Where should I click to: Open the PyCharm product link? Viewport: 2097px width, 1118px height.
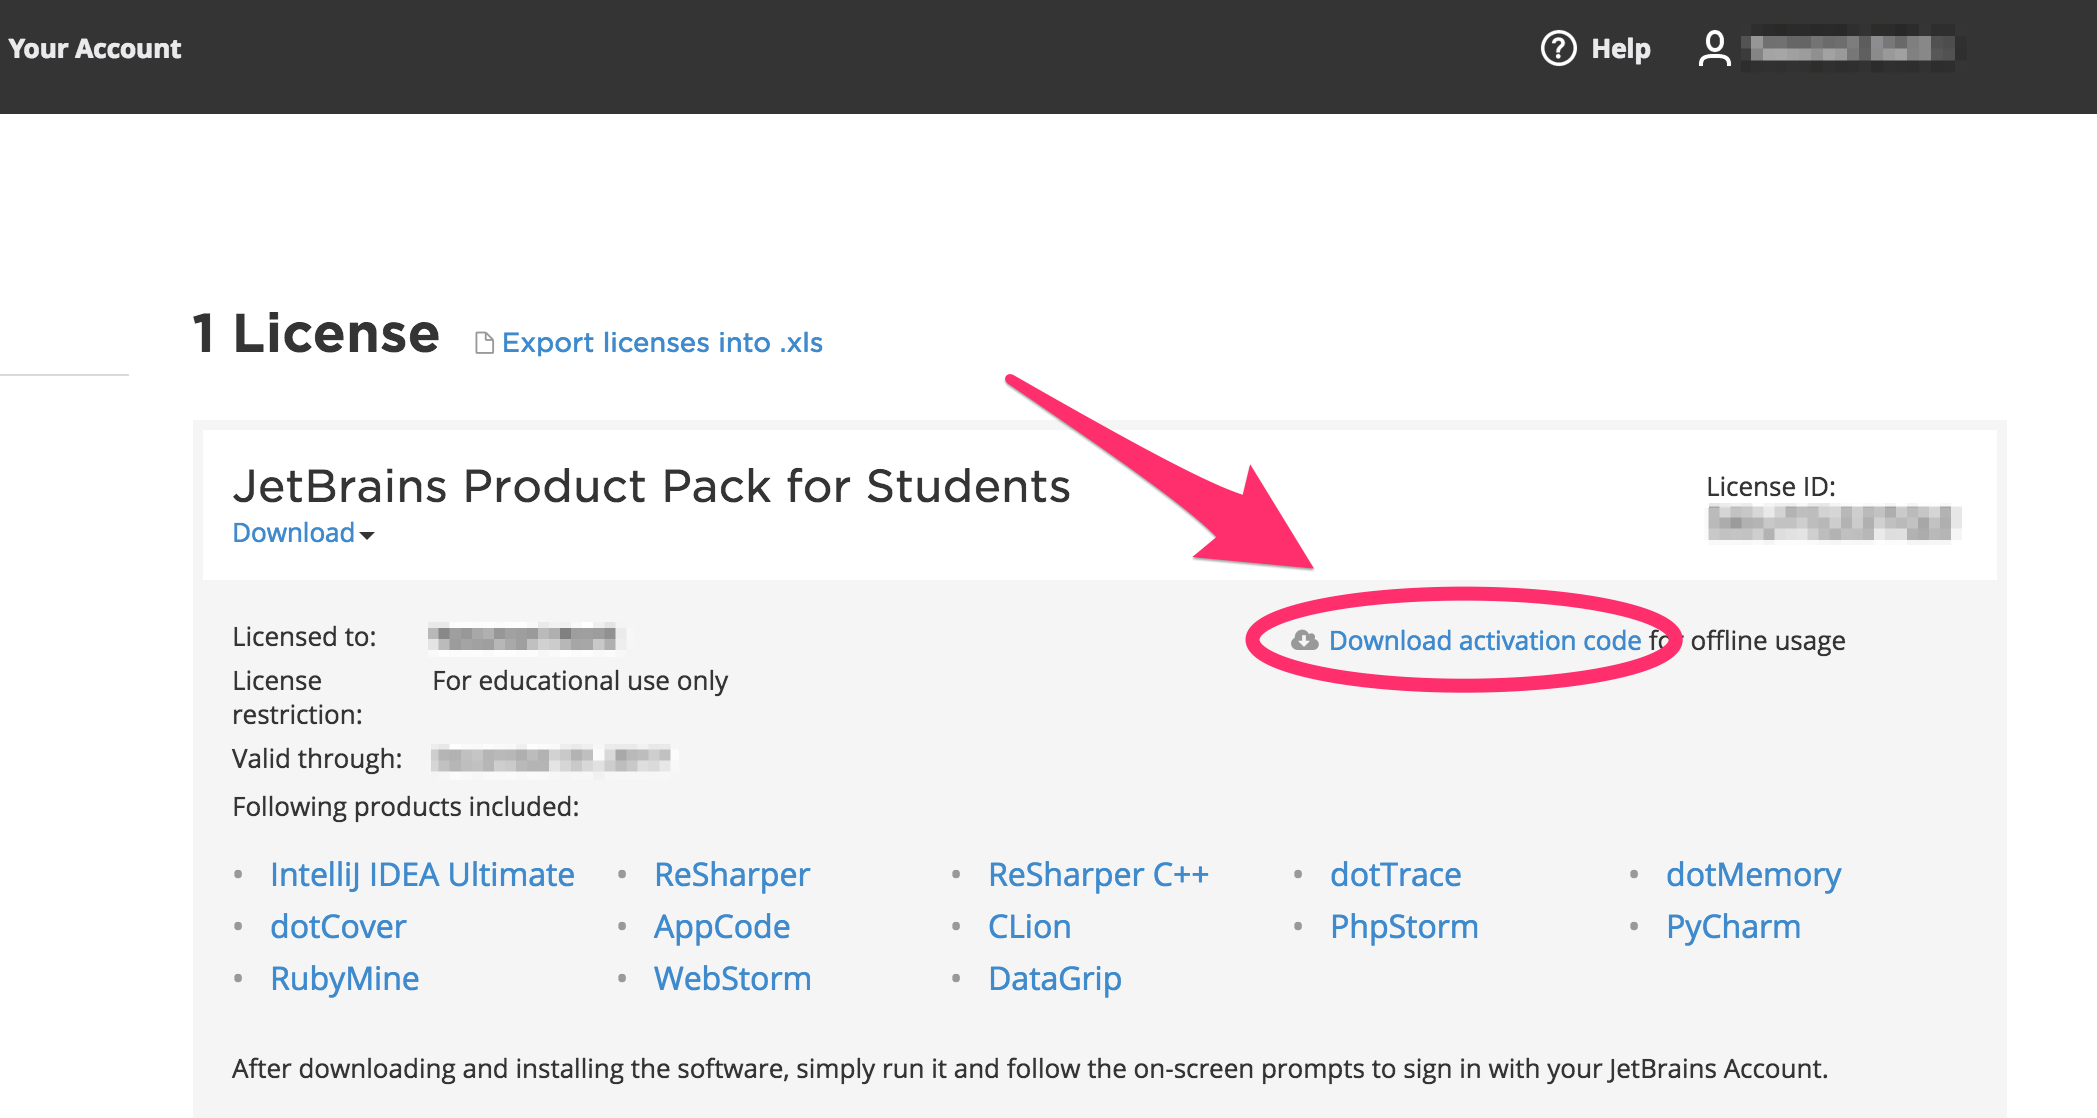coord(1733,927)
